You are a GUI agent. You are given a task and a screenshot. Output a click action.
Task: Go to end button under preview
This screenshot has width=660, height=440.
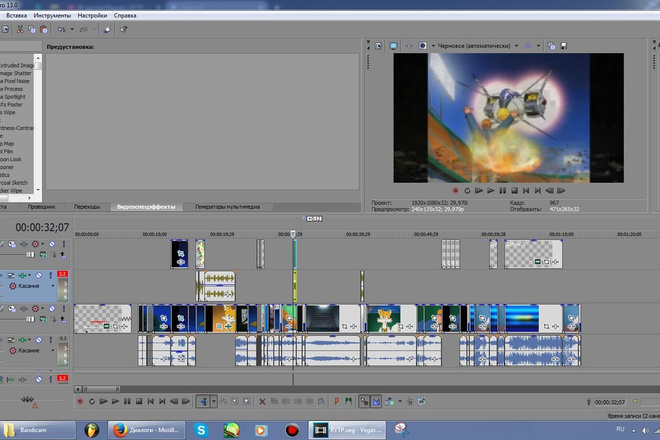(x=538, y=191)
